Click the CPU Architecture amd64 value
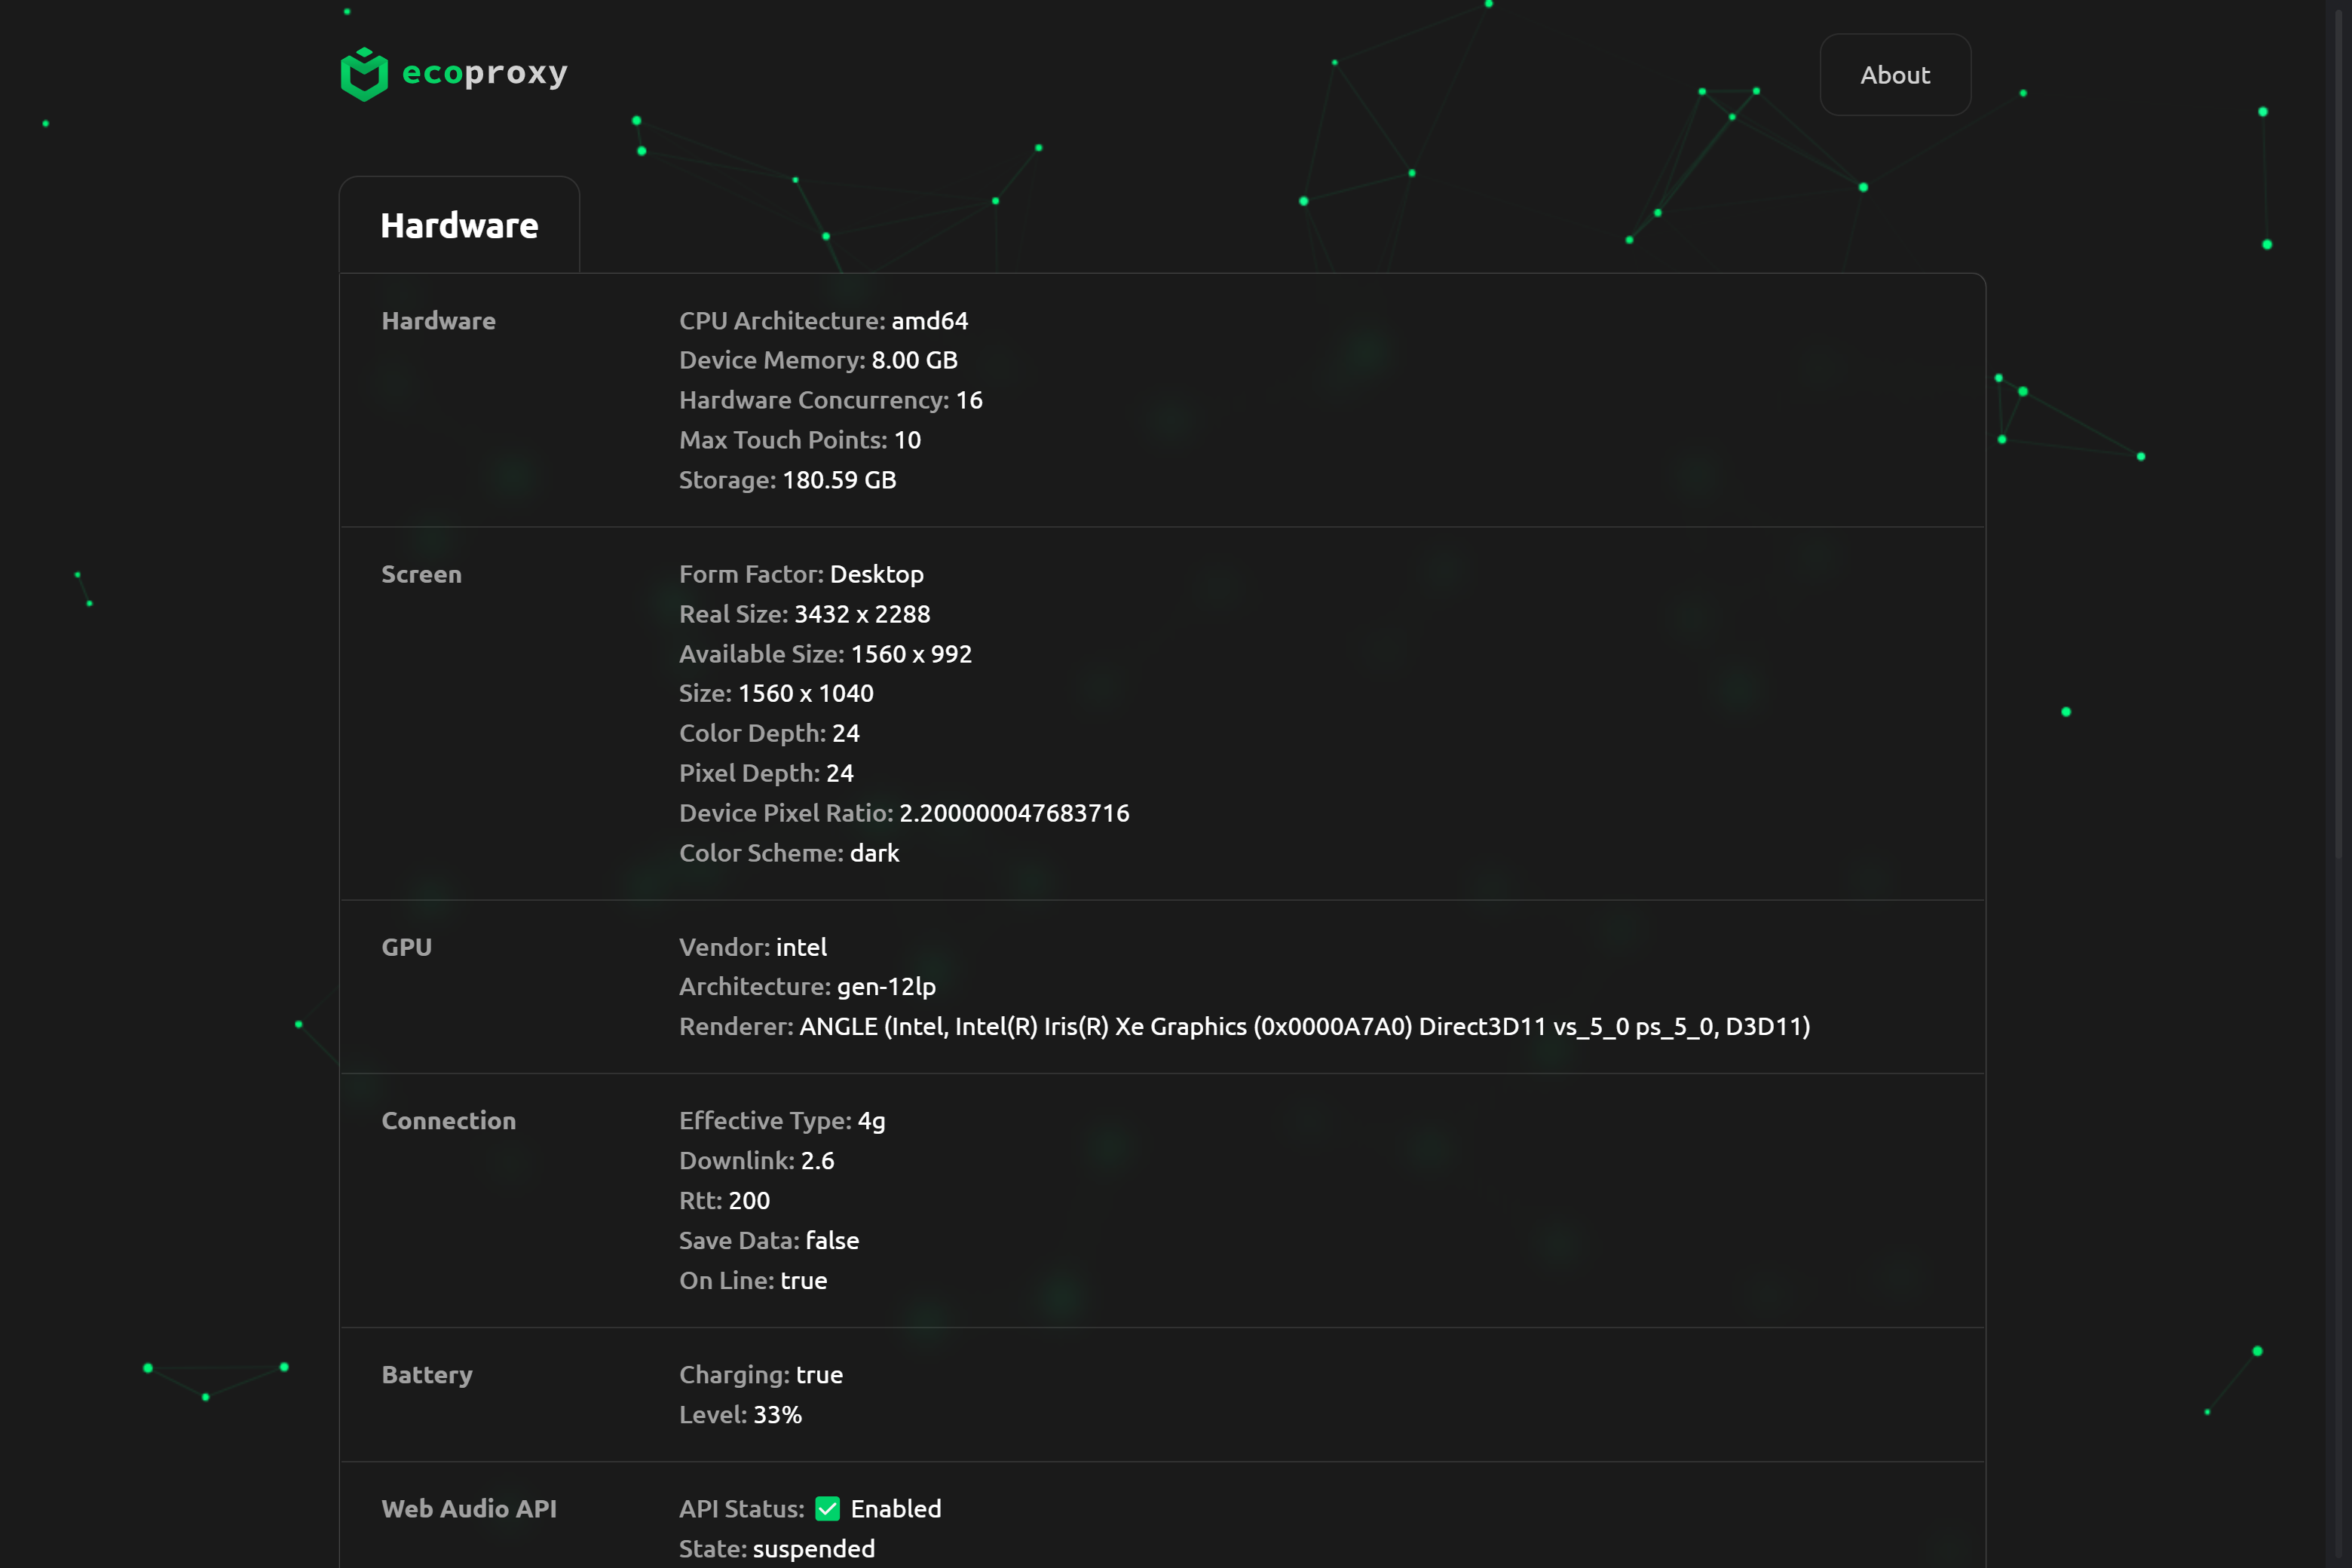Image resolution: width=2352 pixels, height=1568 pixels. pos(929,321)
